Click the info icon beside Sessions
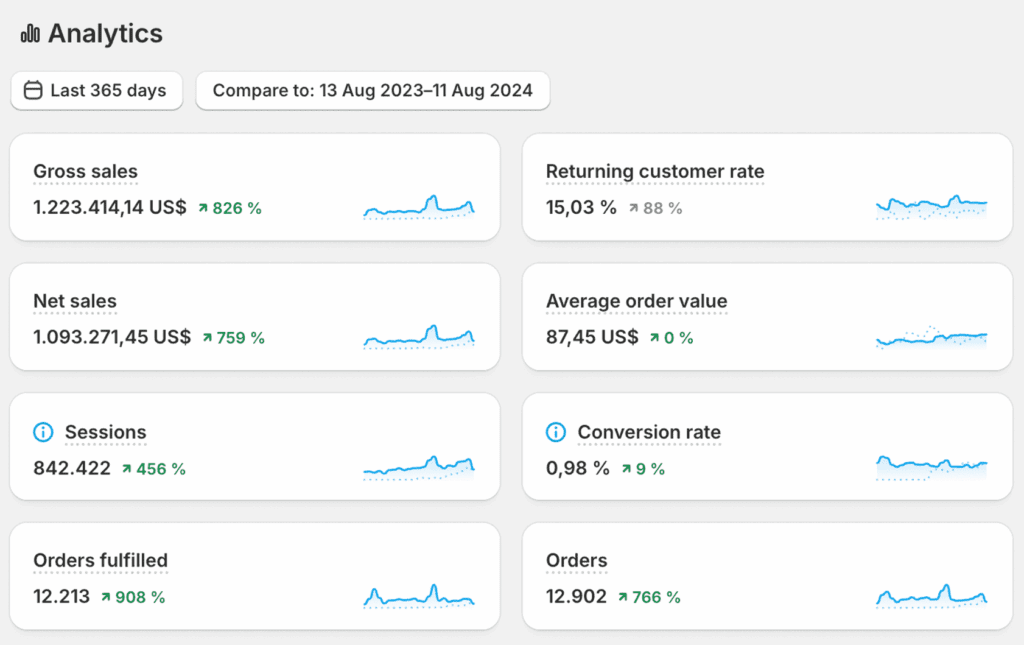This screenshot has height=645, width=1024. [43, 432]
